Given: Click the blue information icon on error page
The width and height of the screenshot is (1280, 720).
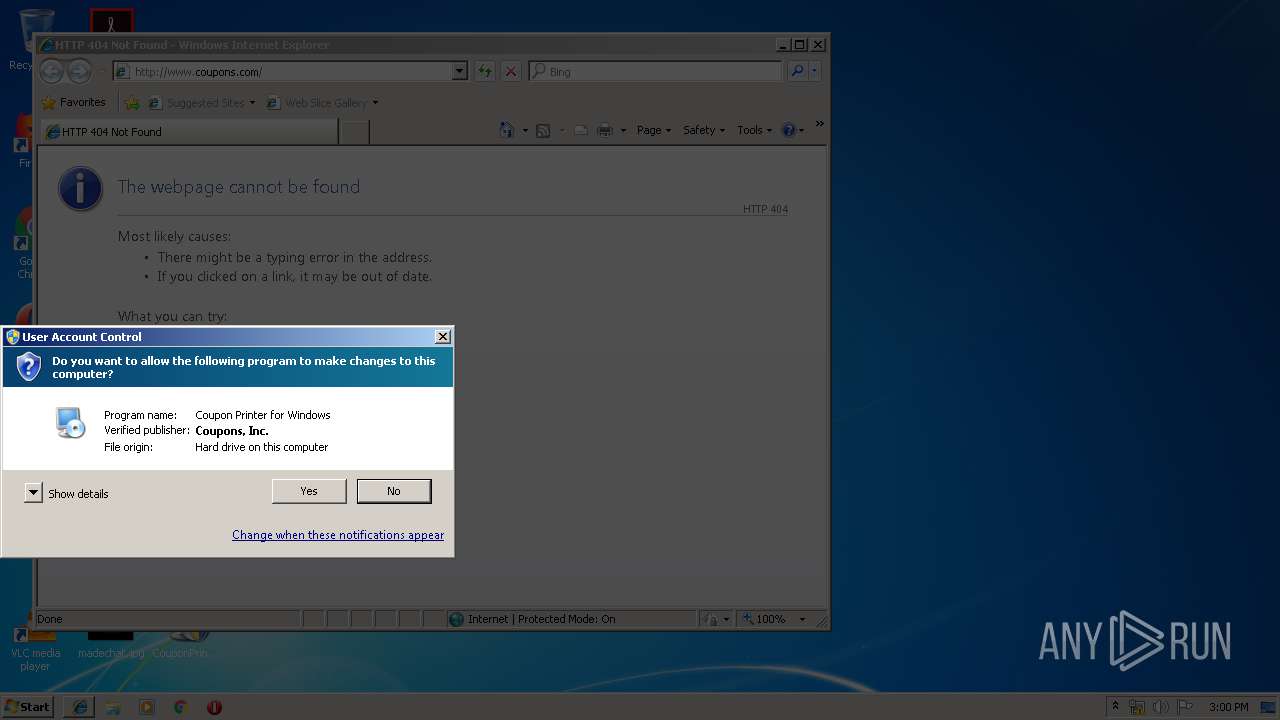Looking at the screenshot, I should 80,188.
